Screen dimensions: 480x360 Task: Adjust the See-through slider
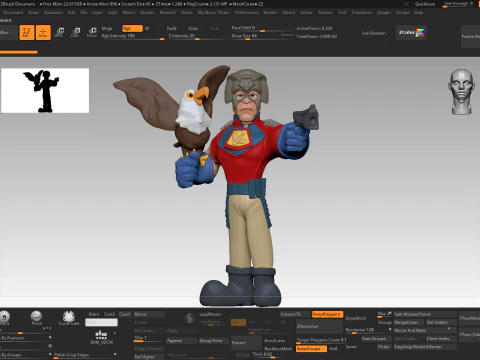[x=459, y=4]
